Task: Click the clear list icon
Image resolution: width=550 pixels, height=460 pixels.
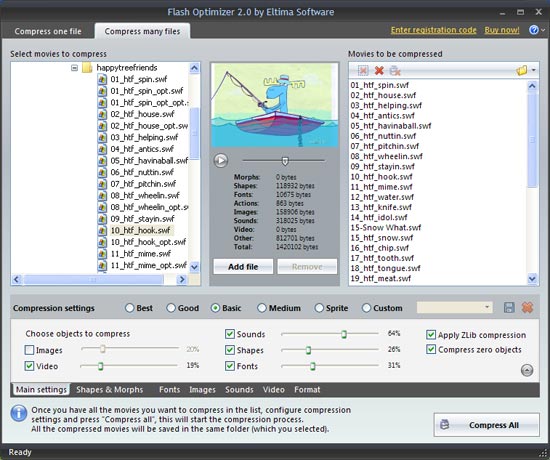Action: (x=395, y=71)
